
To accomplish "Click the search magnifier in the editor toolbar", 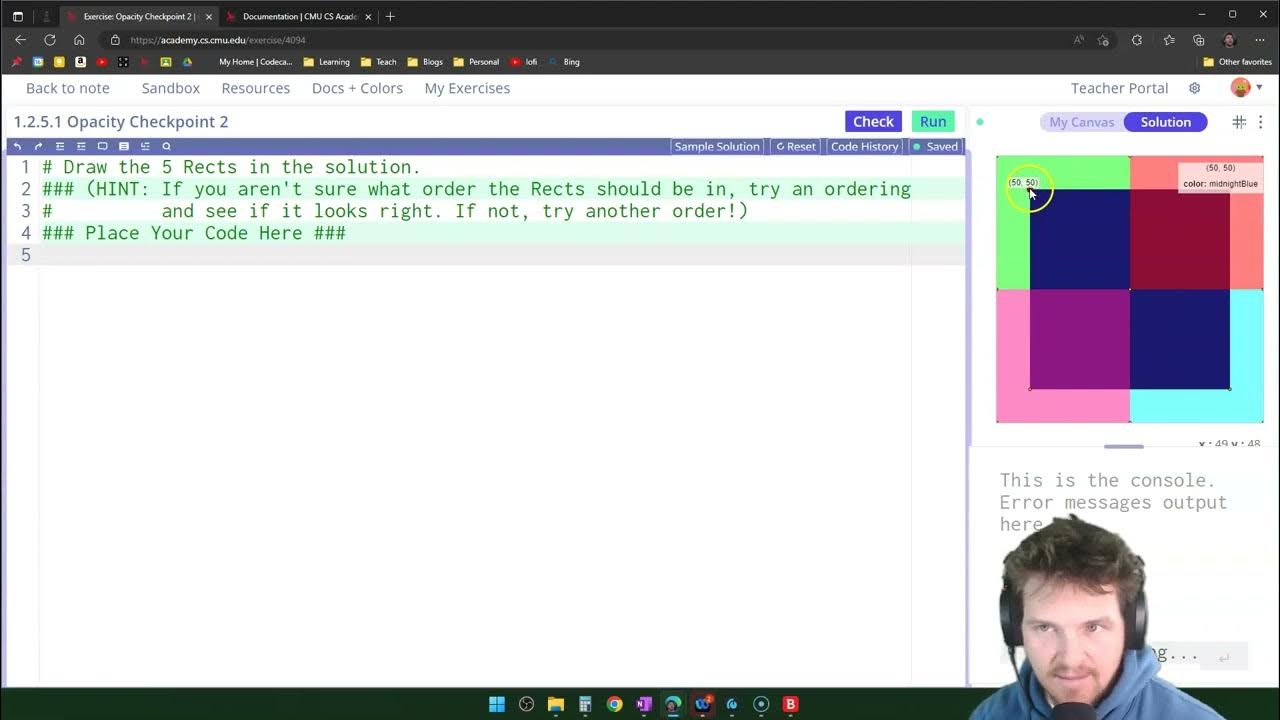I will (x=166, y=146).
